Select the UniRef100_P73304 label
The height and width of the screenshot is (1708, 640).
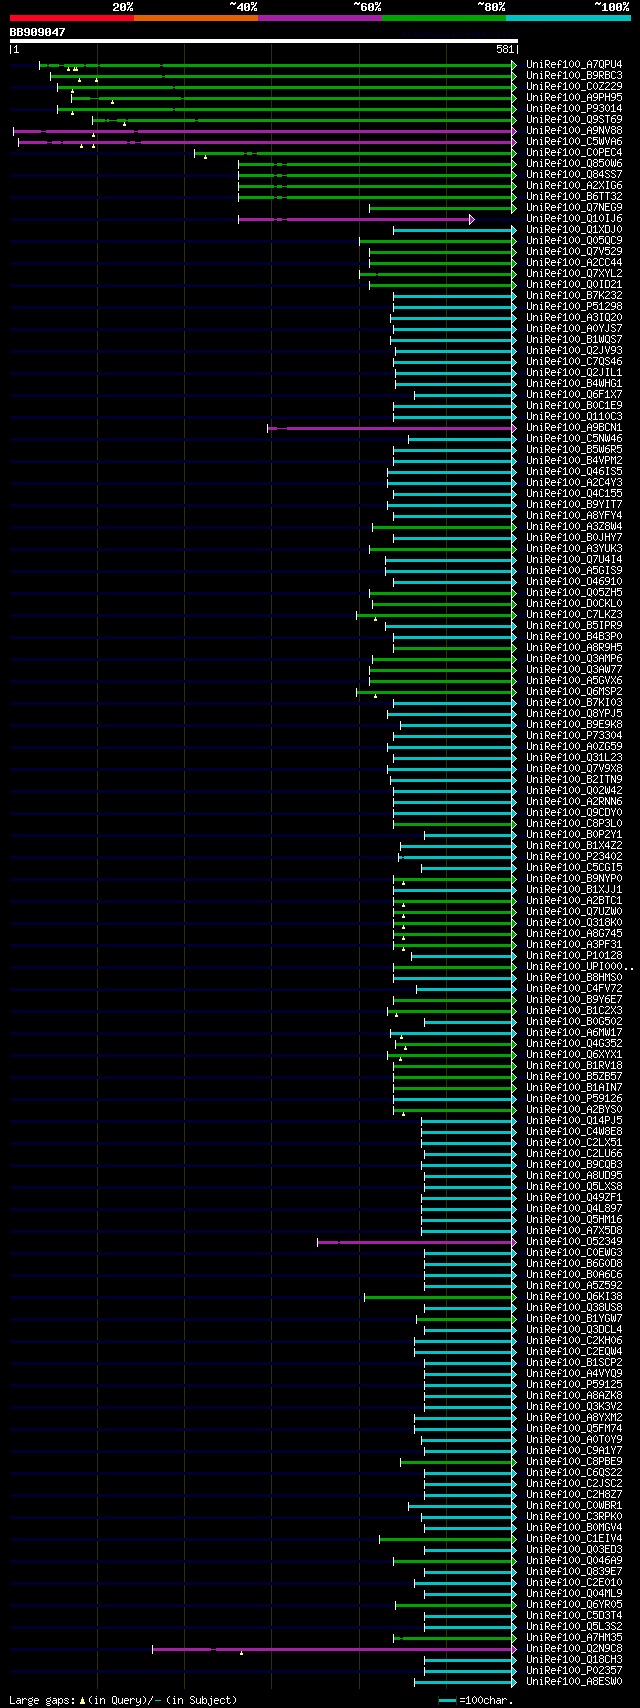[574, 736]
